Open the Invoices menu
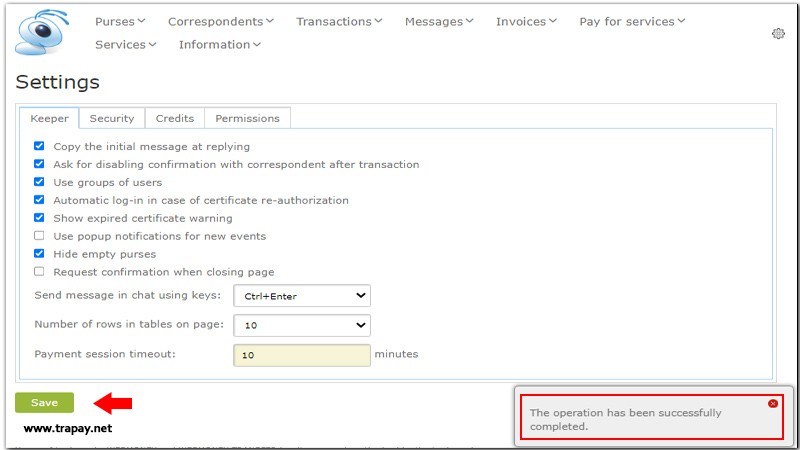This screenshot has width=800, height=450. pyautogui.click(x=527, y=21)
